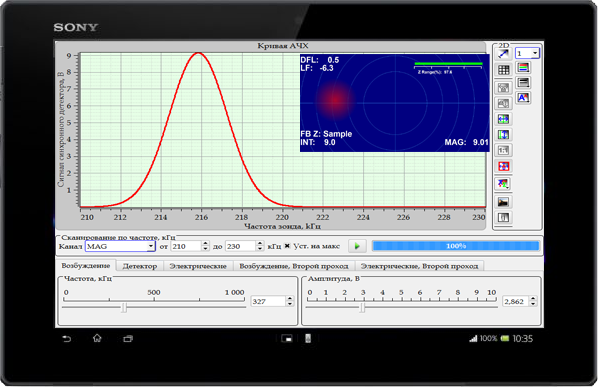Viewport: 600px width, 388px height.
Task: Select Возбуждение, Второй проход tab
Action: tap(294, 266)
